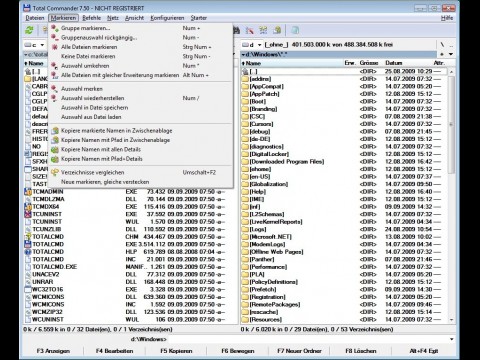The height and width of the screenshot is (360, 480).
Task: Select the [Boot] folder icon
Action: click(245, 101)
